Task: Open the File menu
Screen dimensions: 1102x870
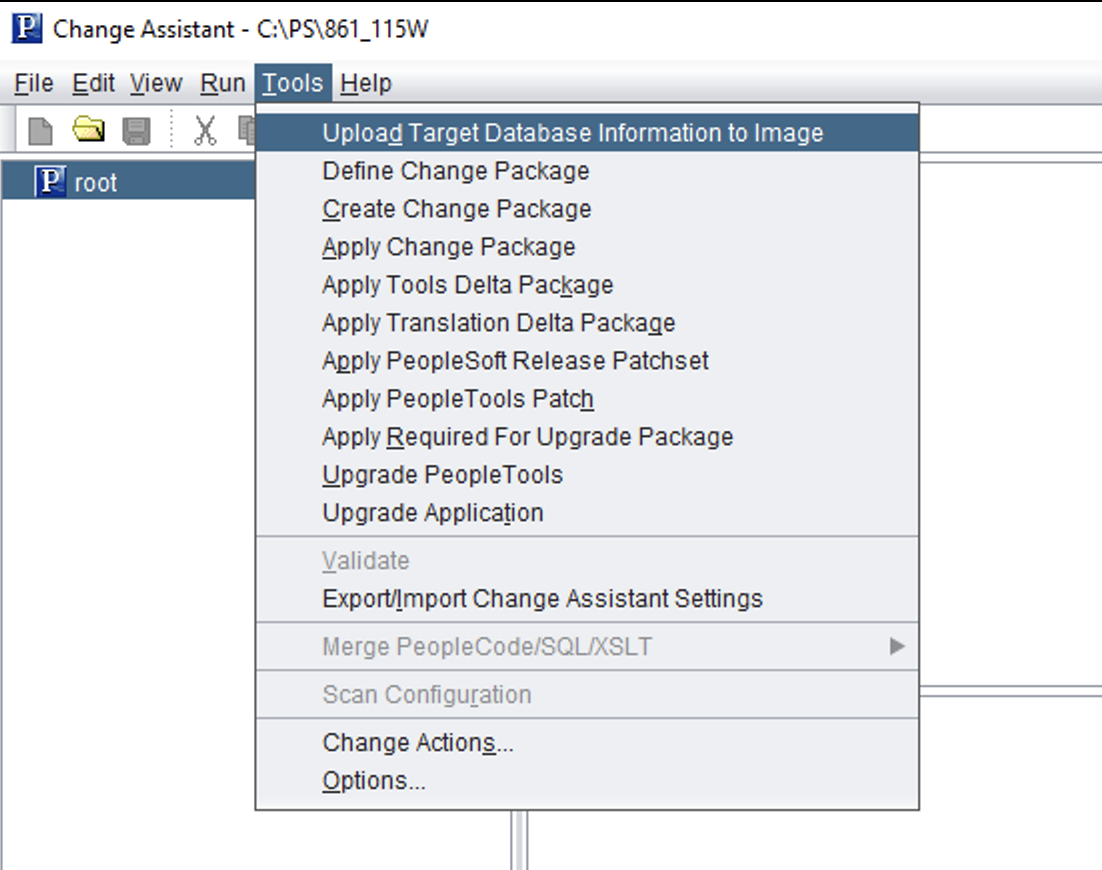Action: click(33, 83)
